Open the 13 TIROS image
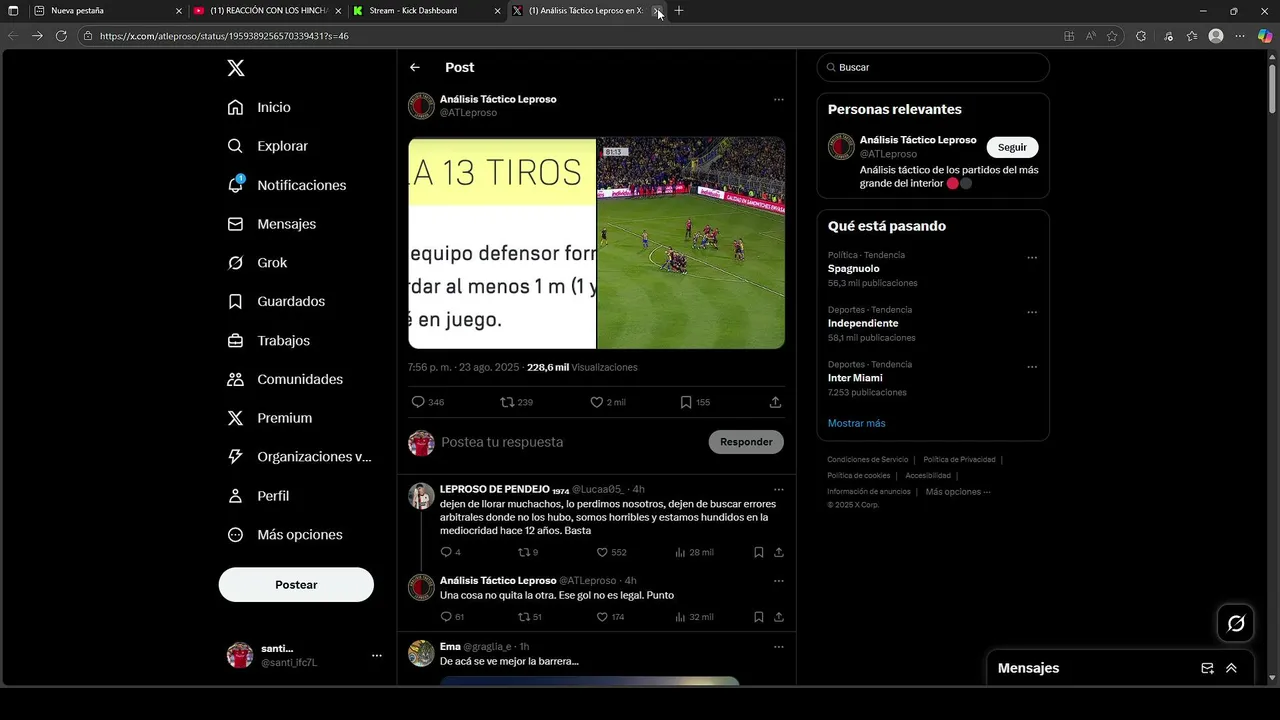 tap(502, 243)
